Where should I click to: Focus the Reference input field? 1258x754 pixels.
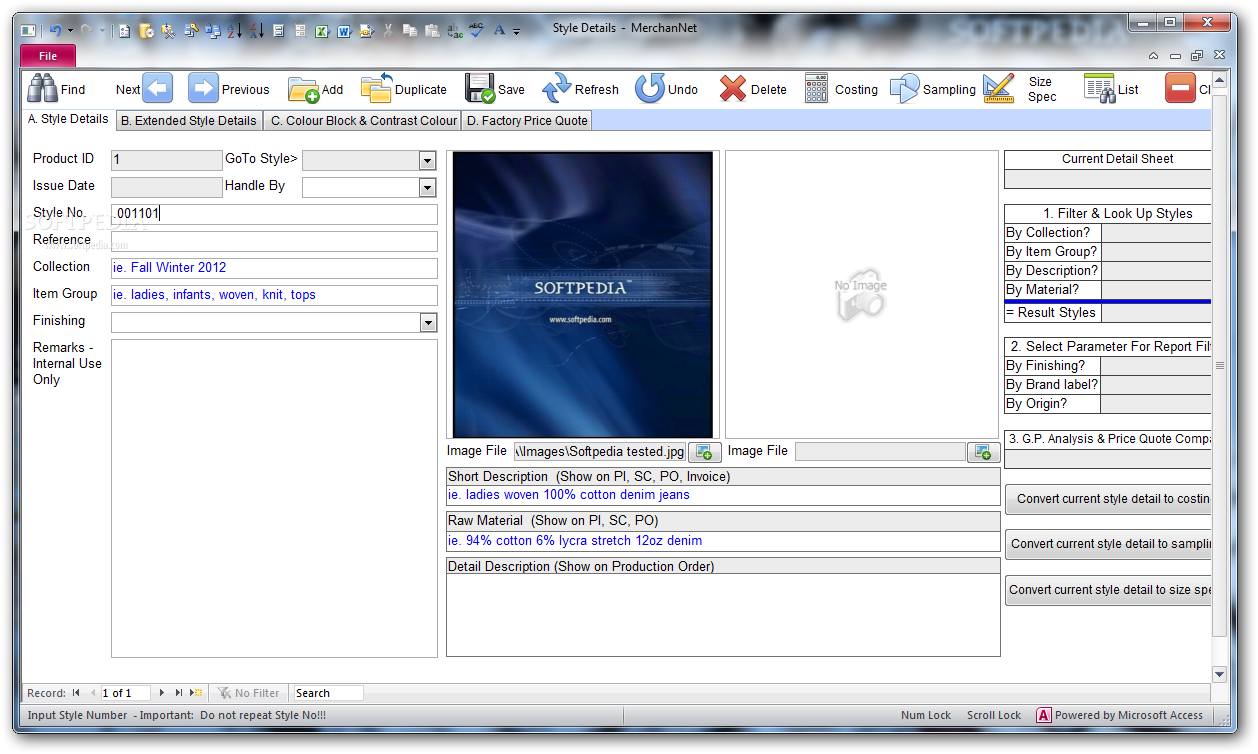pos(274,241)
